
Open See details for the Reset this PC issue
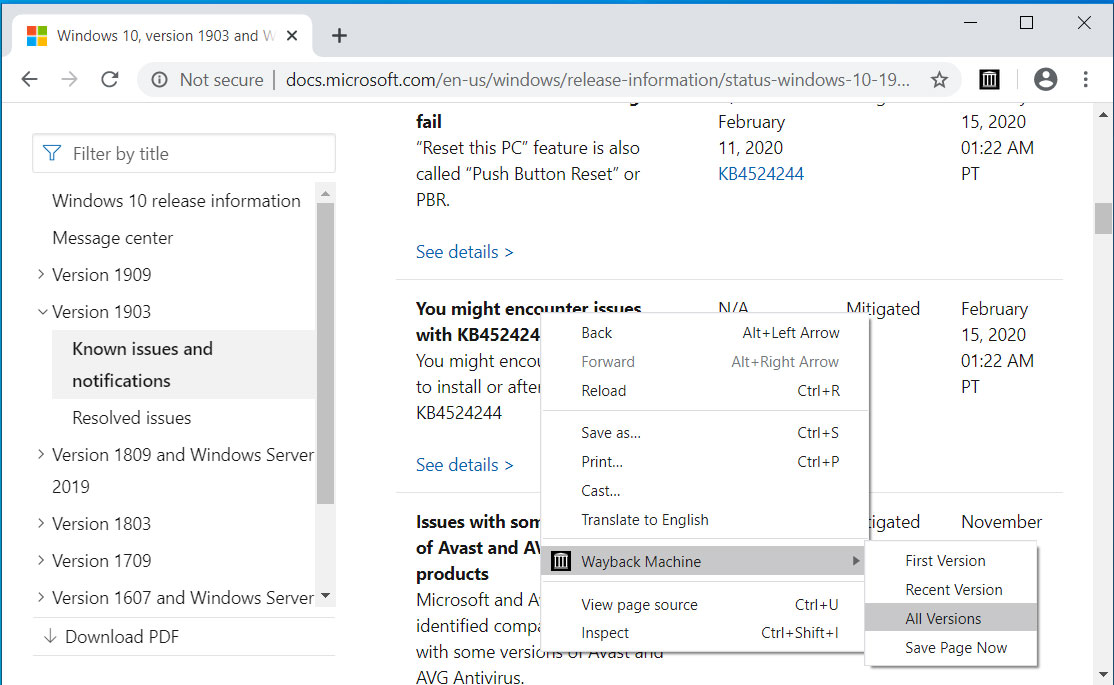(x=465, y=252)
